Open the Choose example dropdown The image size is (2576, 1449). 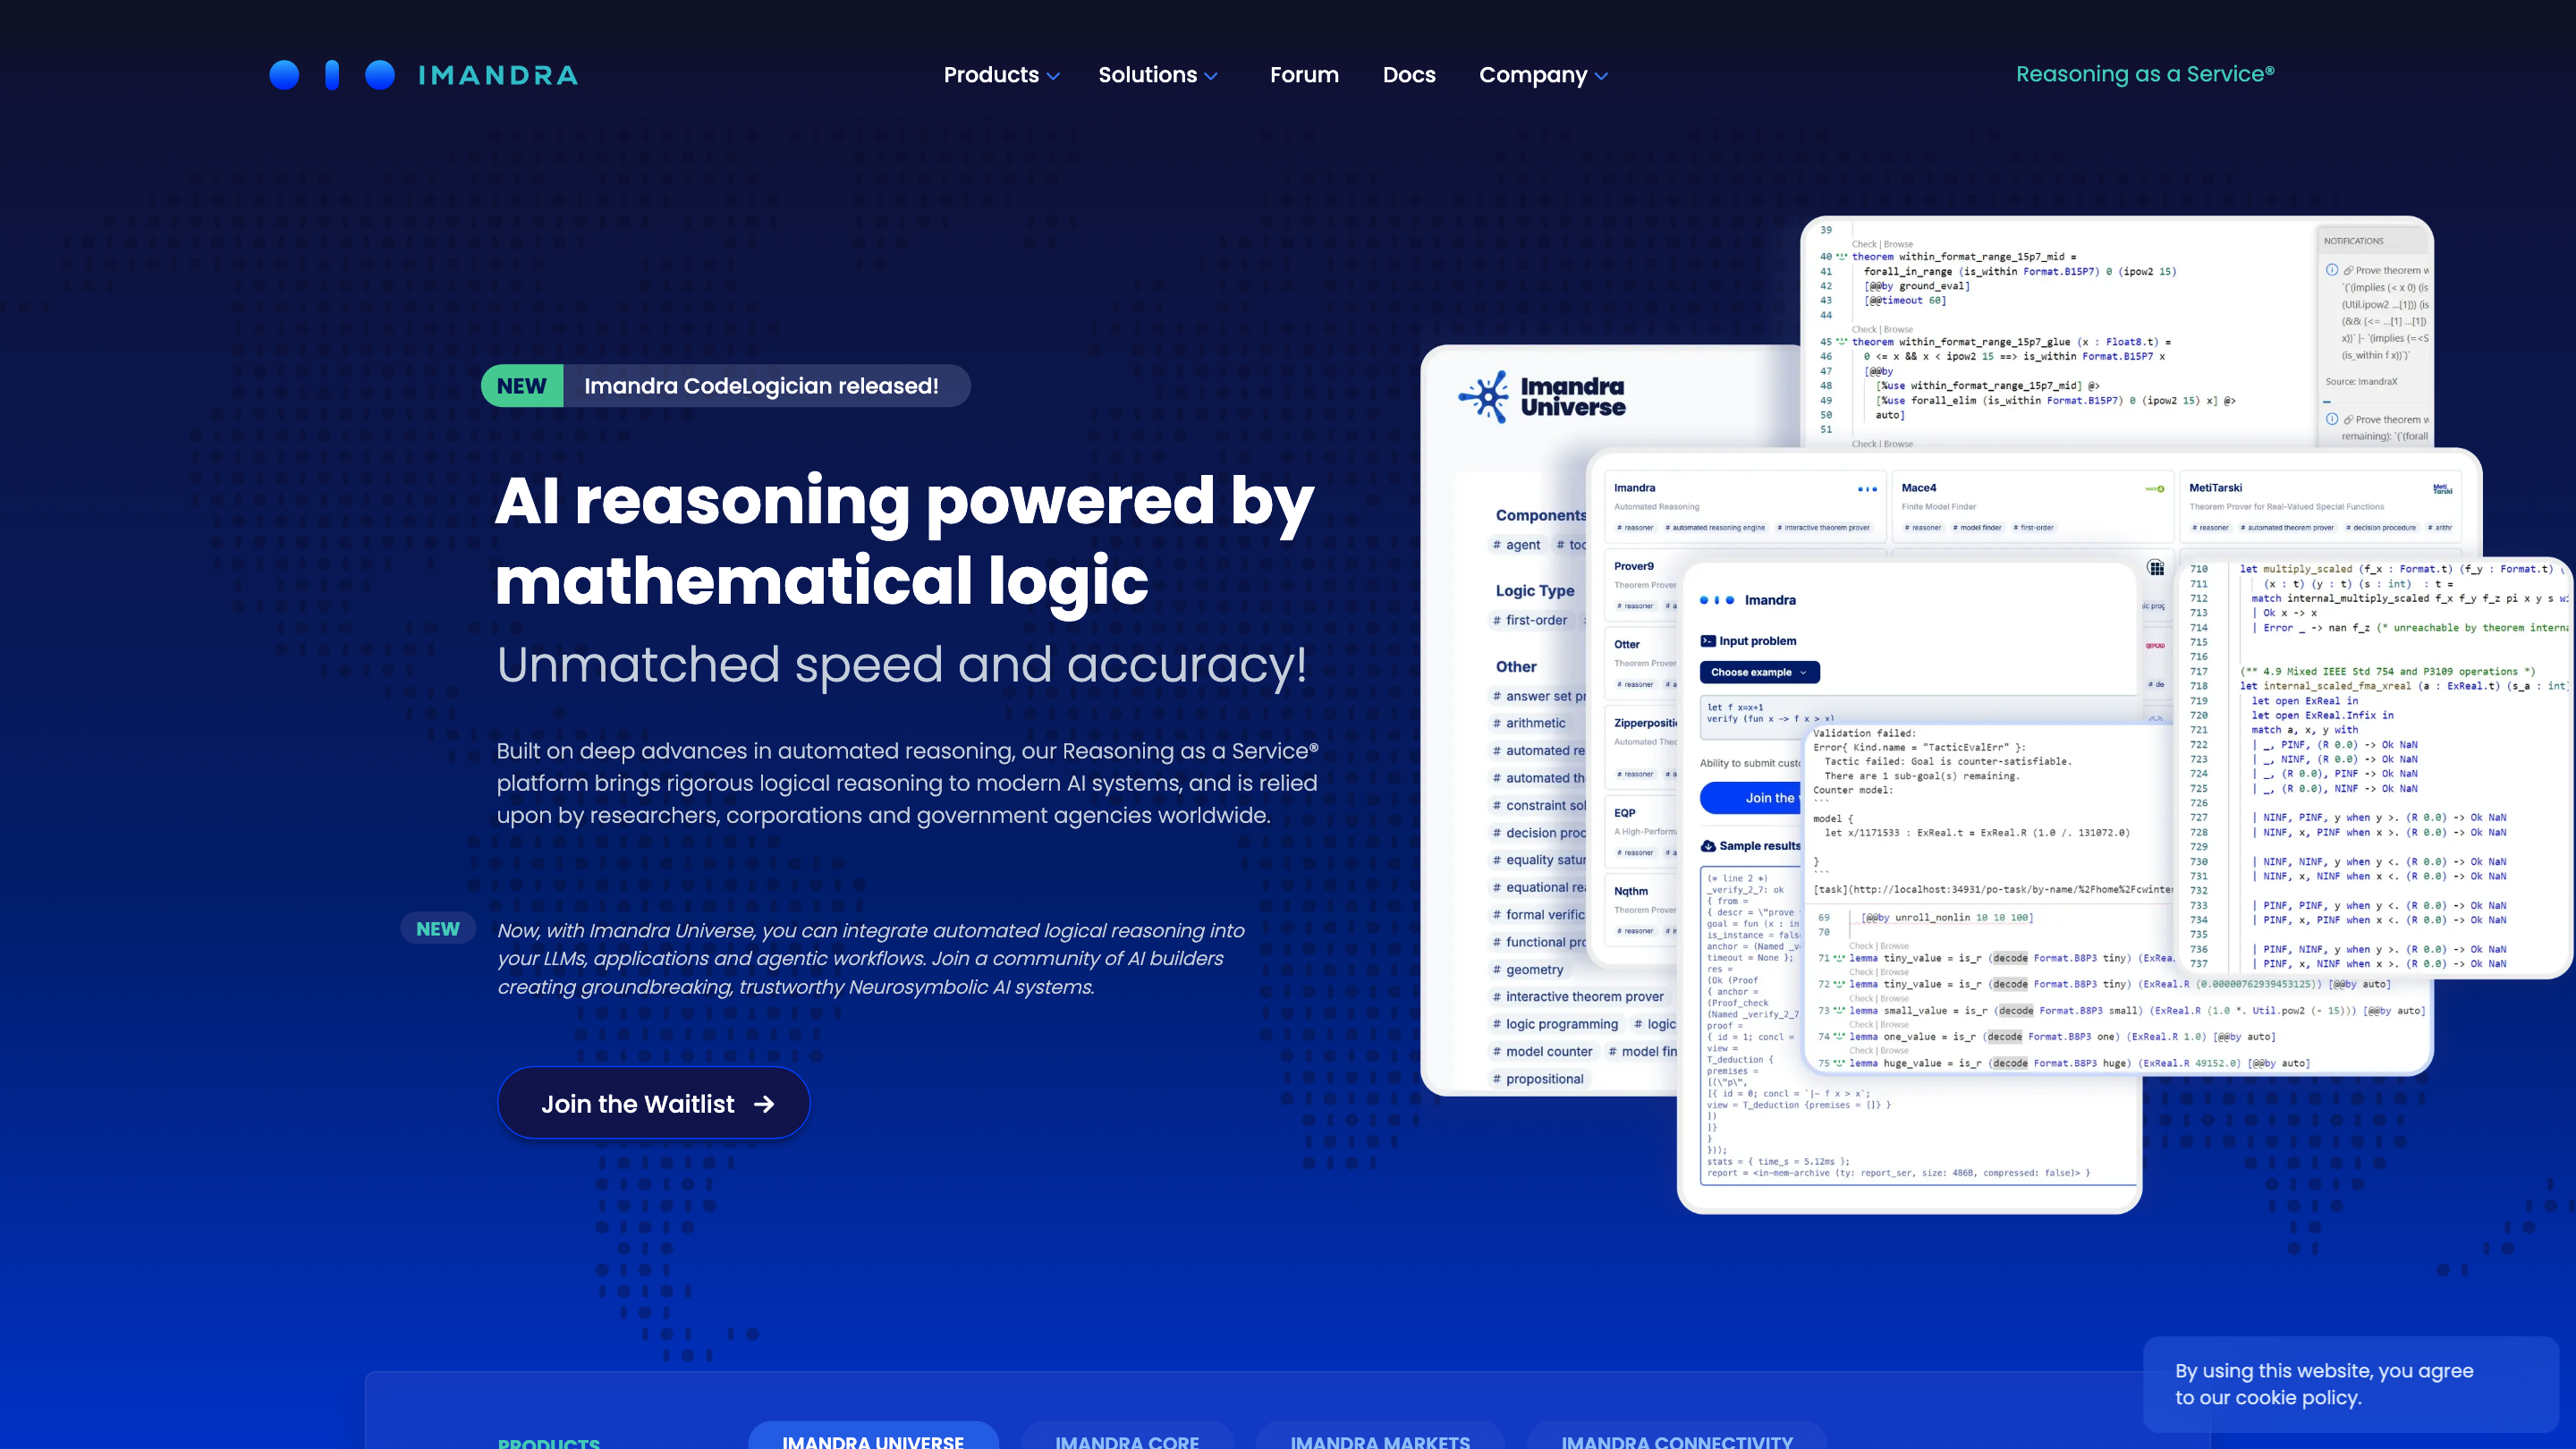tap(1759, 672)
